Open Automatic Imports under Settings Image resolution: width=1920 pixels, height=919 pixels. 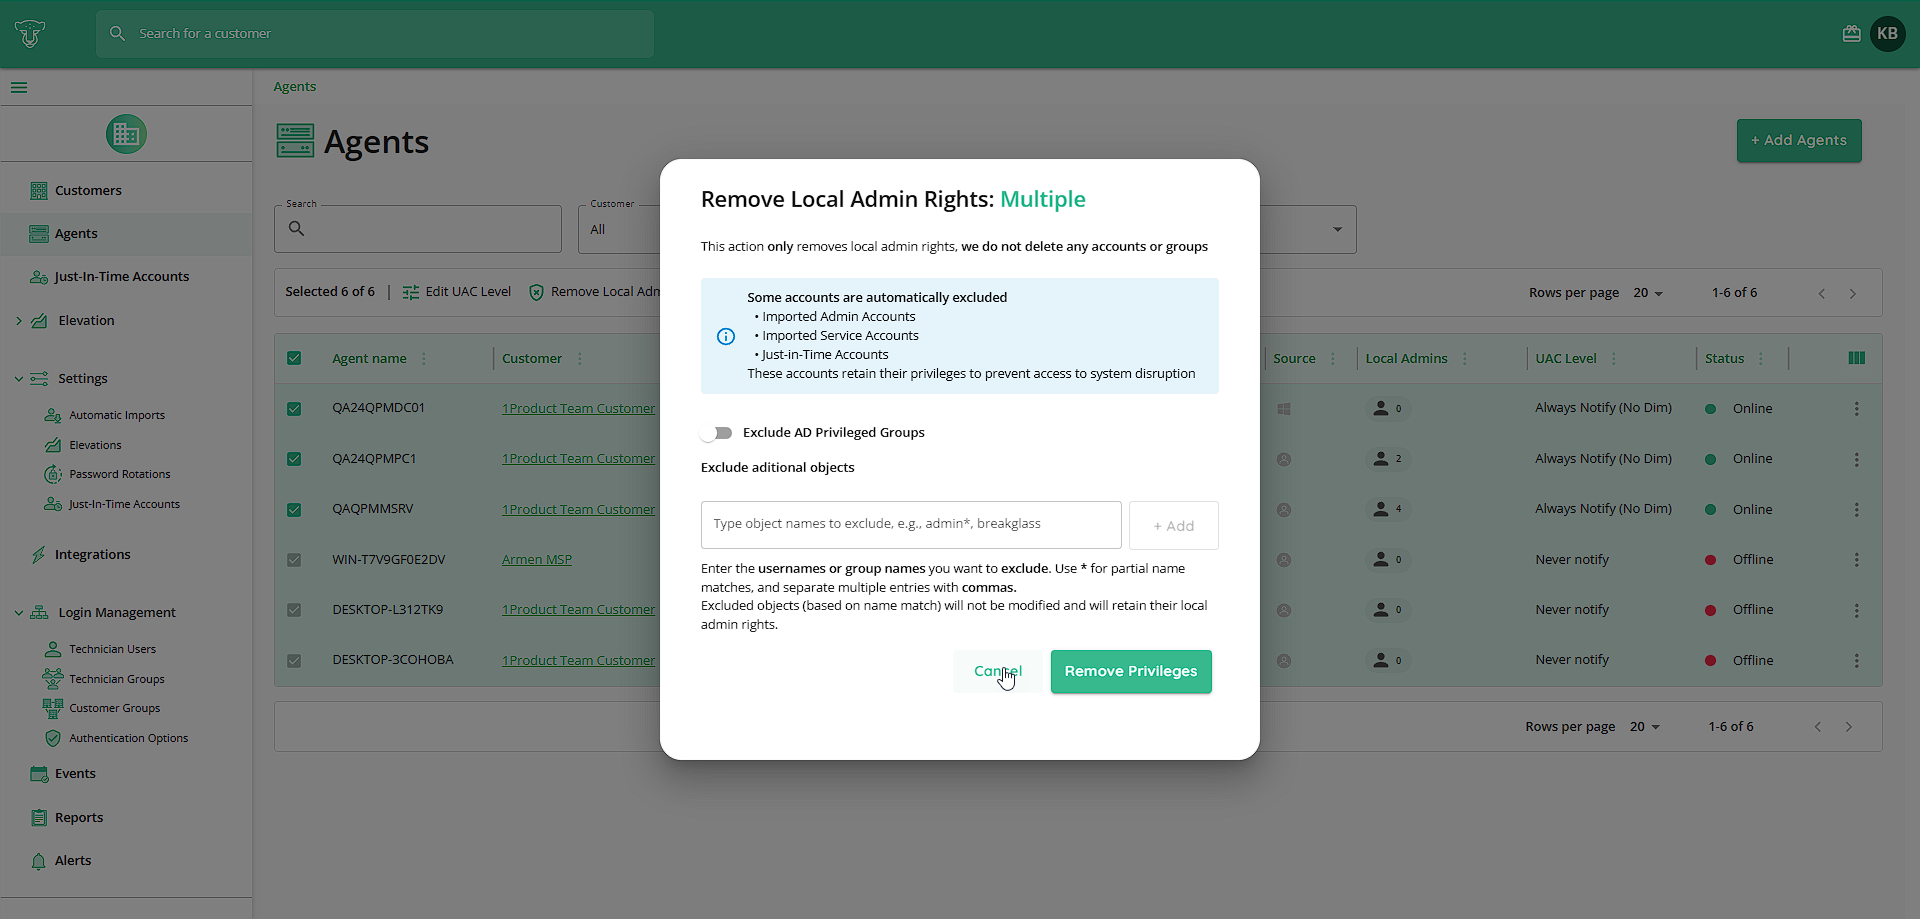pos(116,415)
